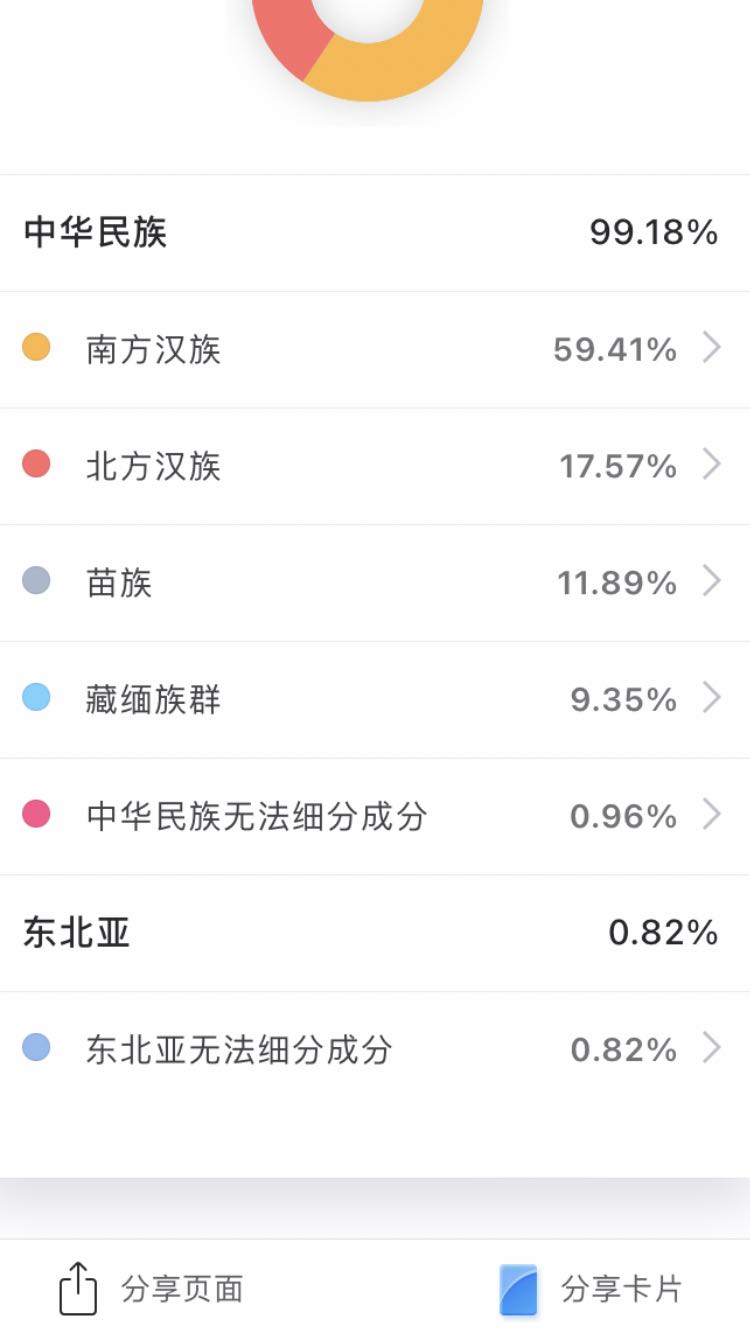Select the 东北亚 0.82% header row
The image size is (750, 1334).
[x=375, y=933]
